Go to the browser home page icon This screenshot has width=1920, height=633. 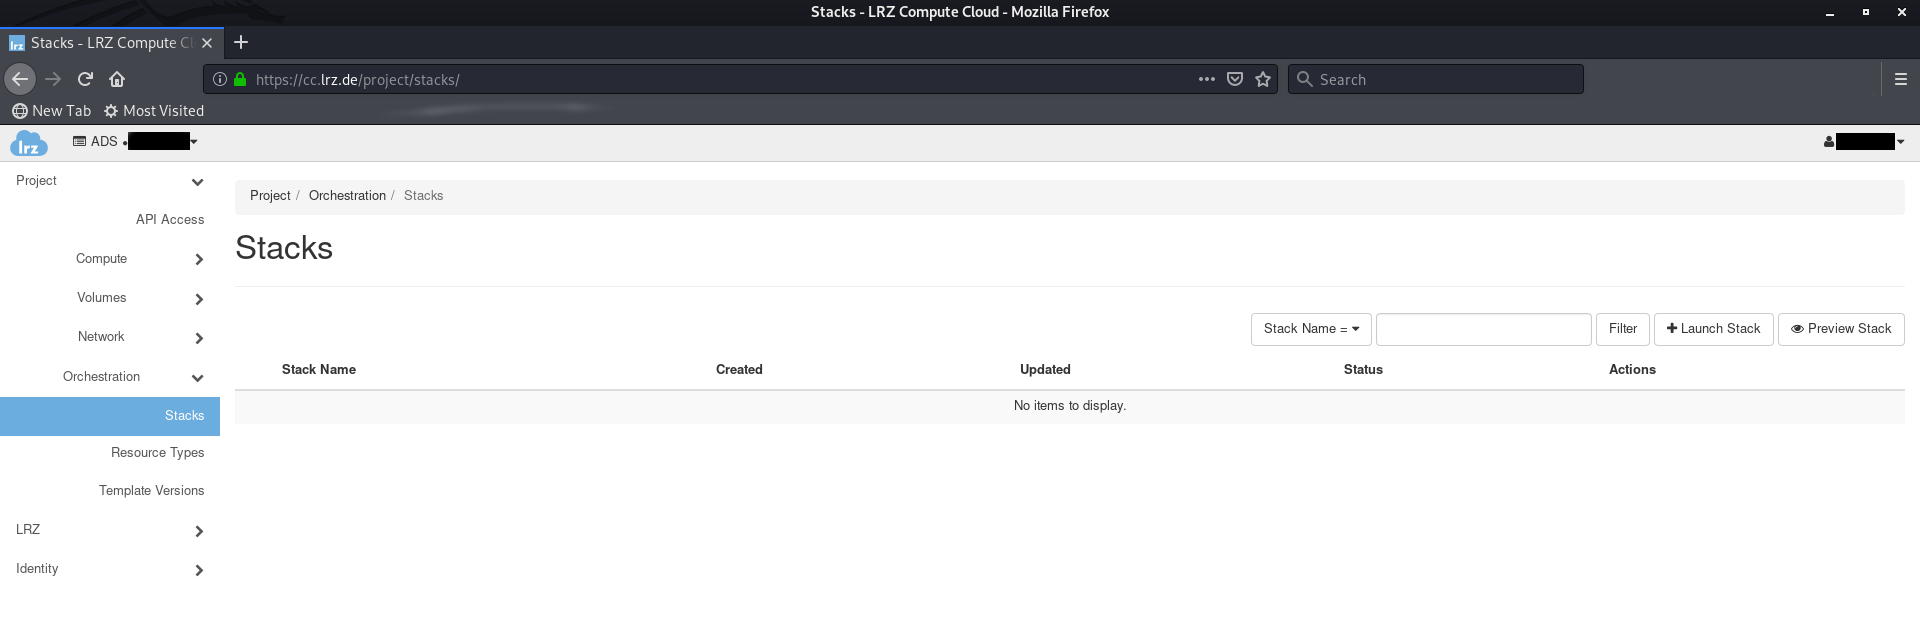[x=117, y=79]
